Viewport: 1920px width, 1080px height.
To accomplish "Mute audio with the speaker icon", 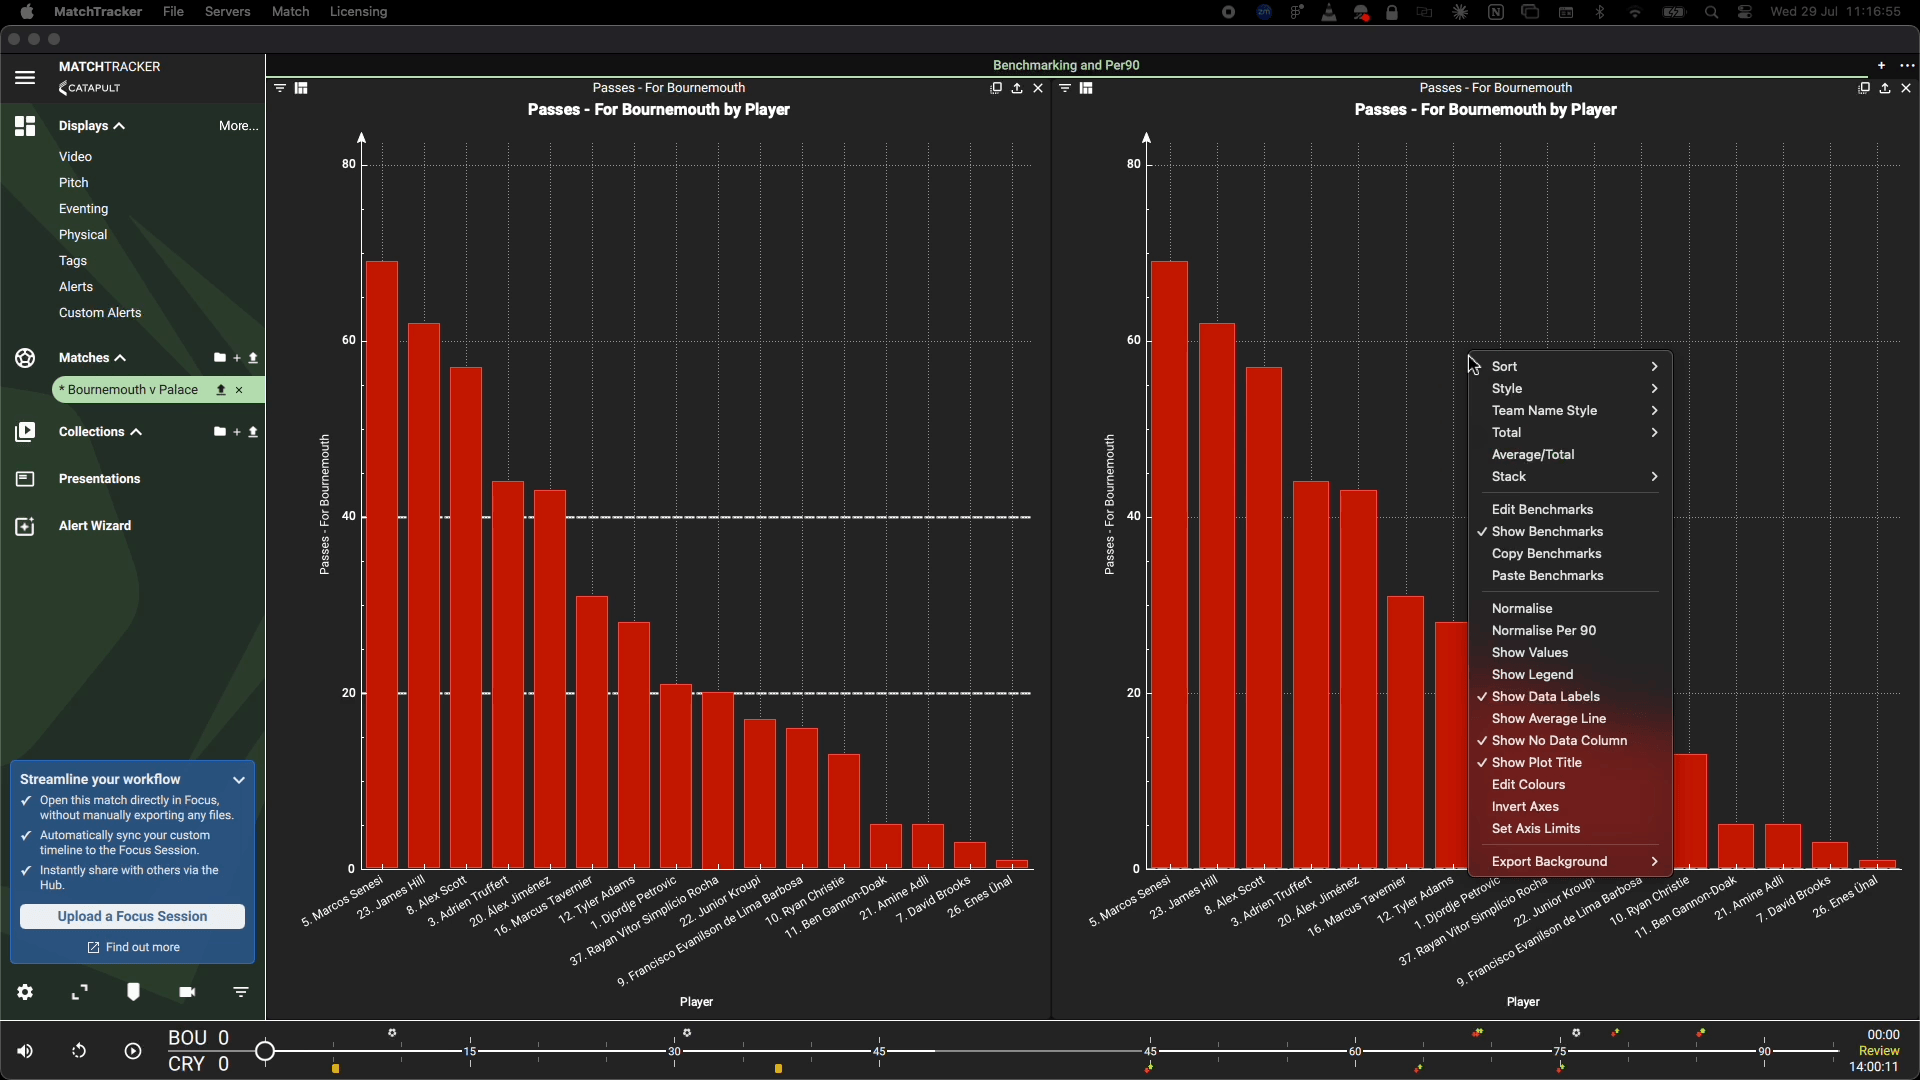I will click(25, 1051).
